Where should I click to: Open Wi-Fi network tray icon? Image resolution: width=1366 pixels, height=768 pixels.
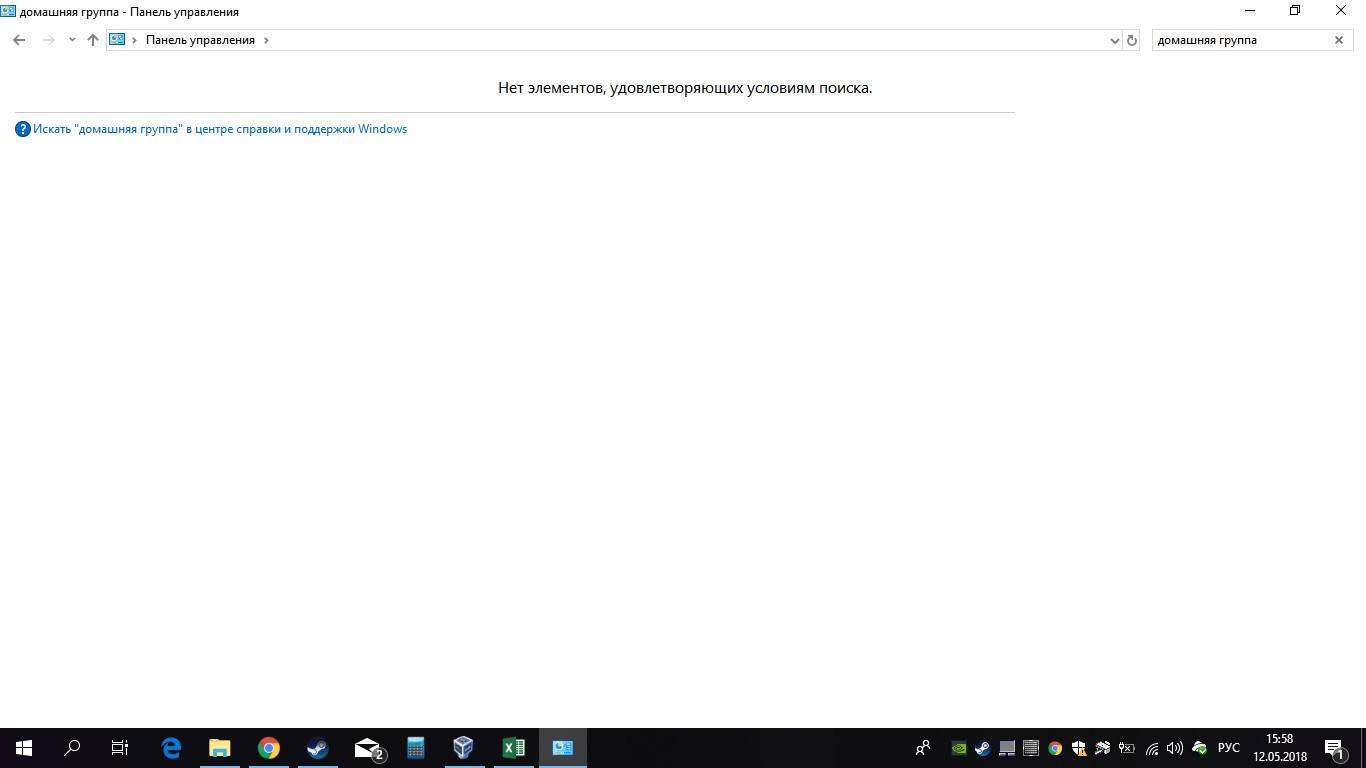click(1152, 747)
